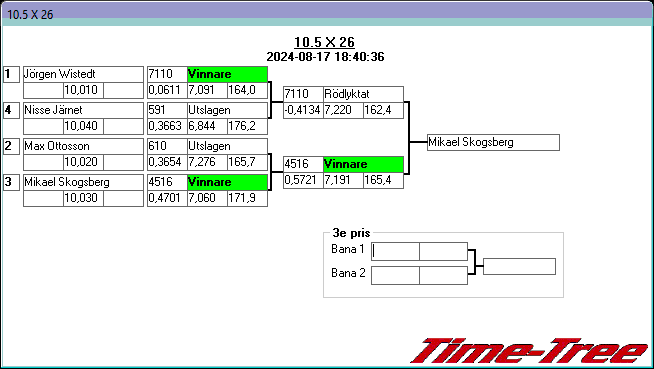Click the reaction time 0,0611 cell

pyautogui.click(x=167, y=90)
